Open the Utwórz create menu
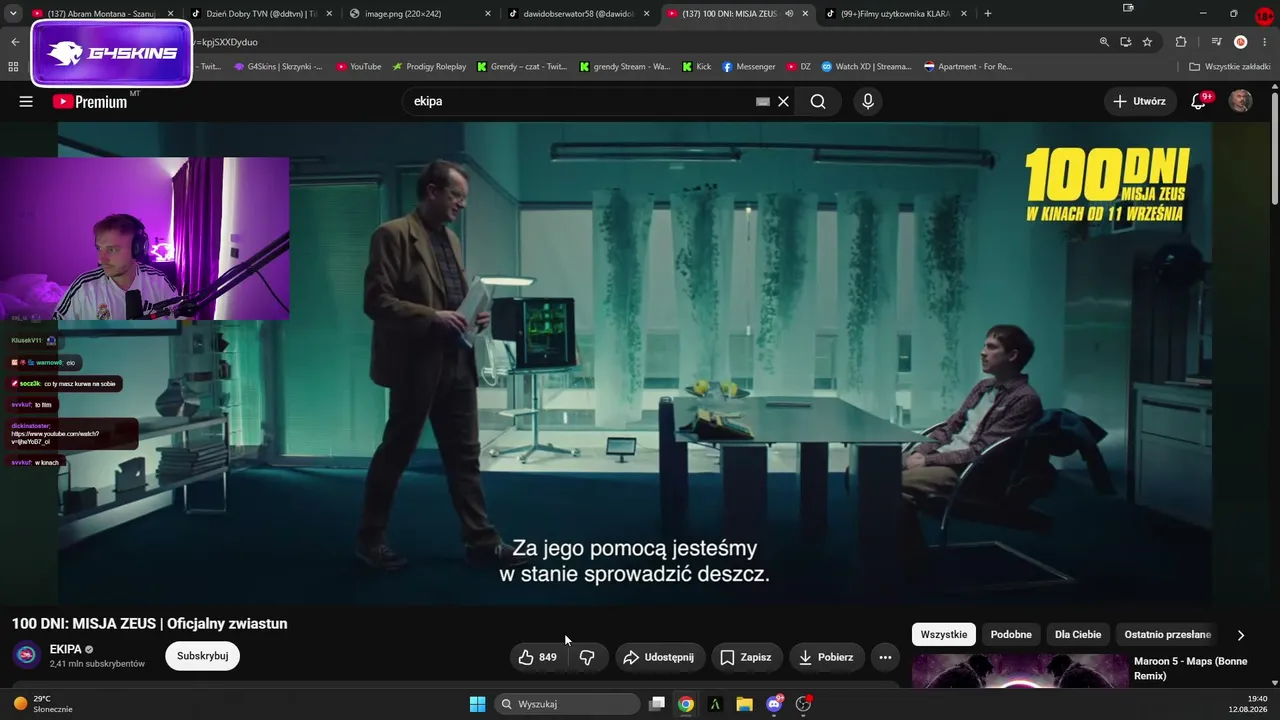This screenshot has height=720, width=1280. coord(1139,101)
